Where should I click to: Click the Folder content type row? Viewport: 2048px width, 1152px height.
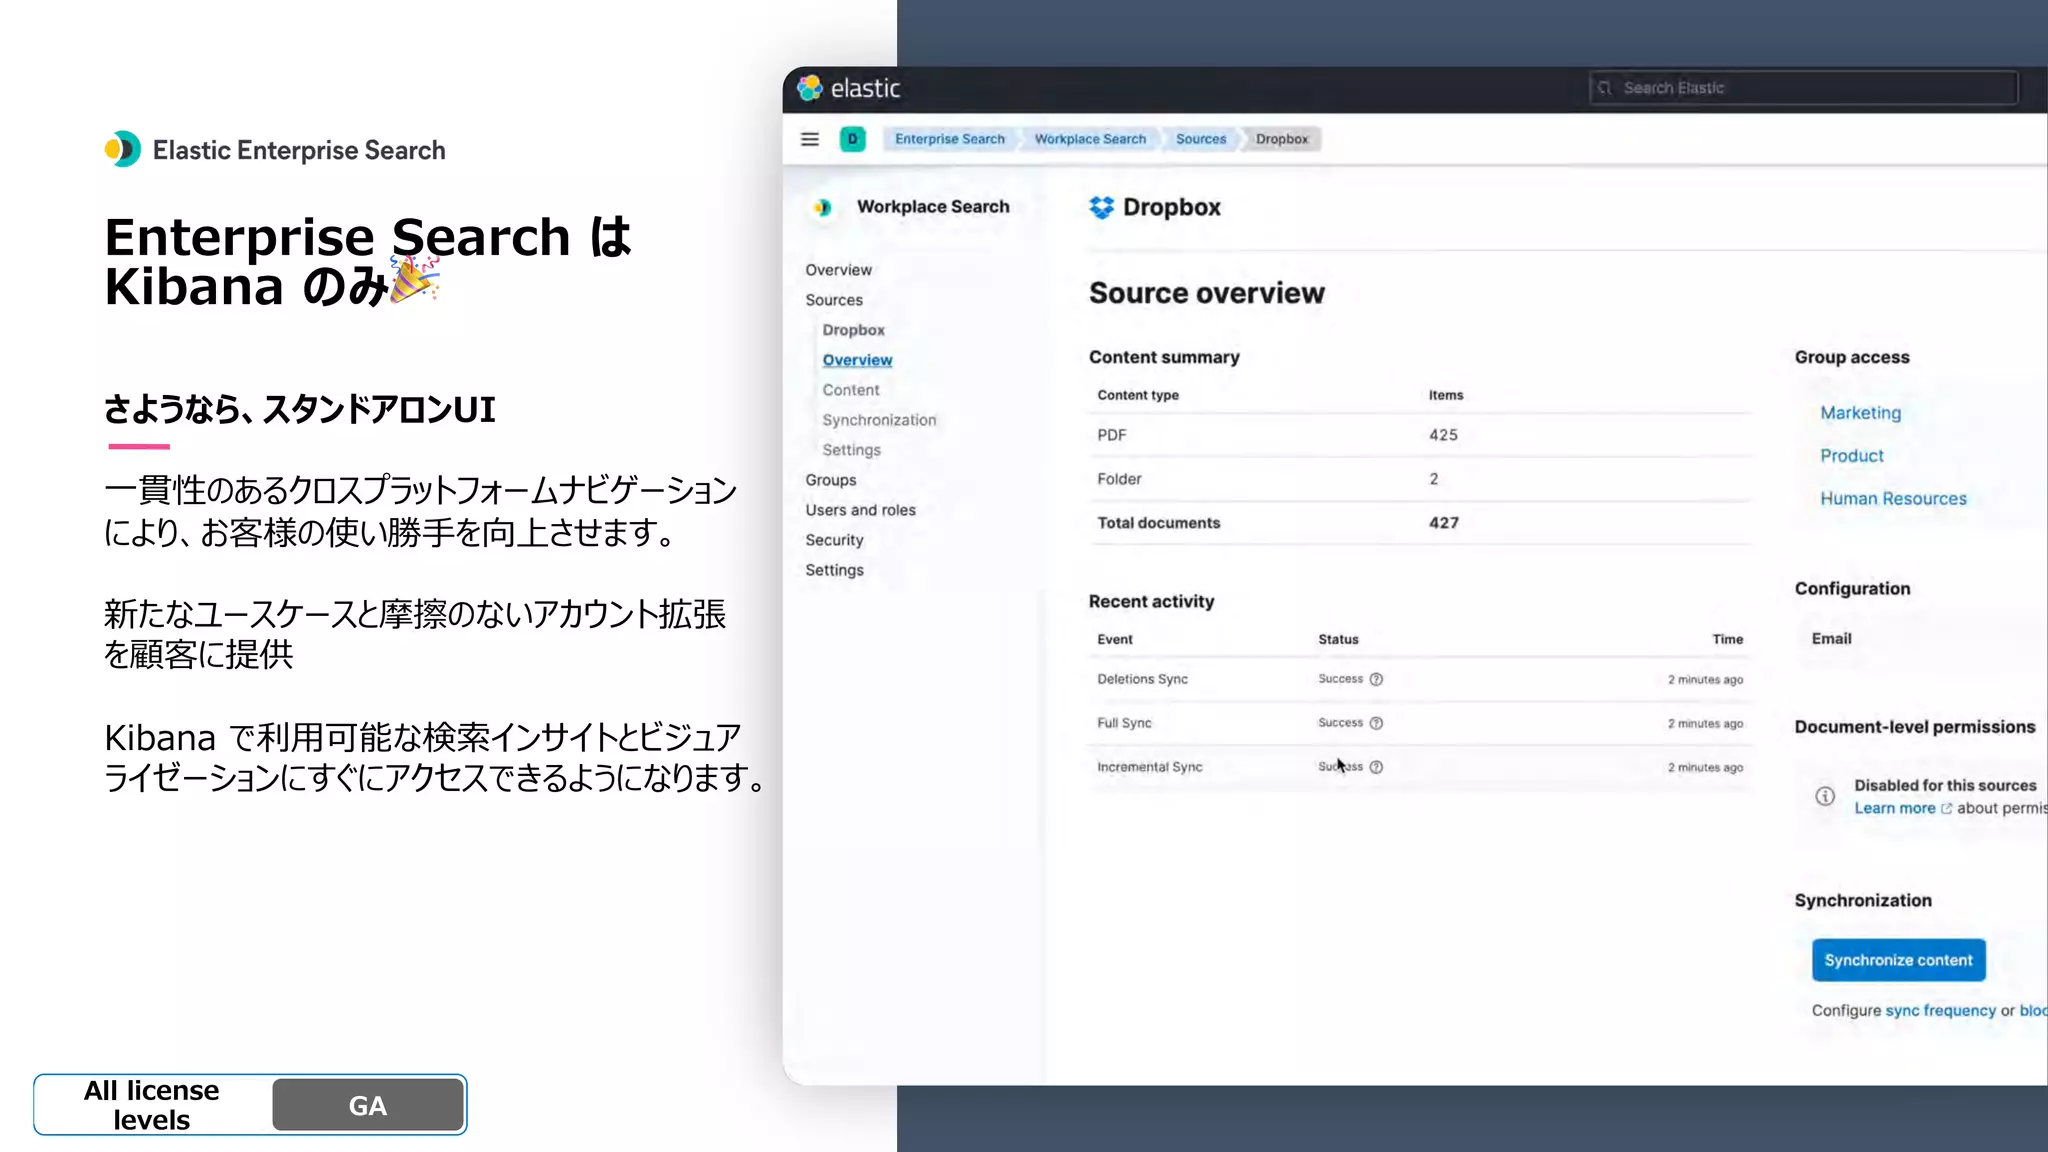click(x=1419, y=479)
